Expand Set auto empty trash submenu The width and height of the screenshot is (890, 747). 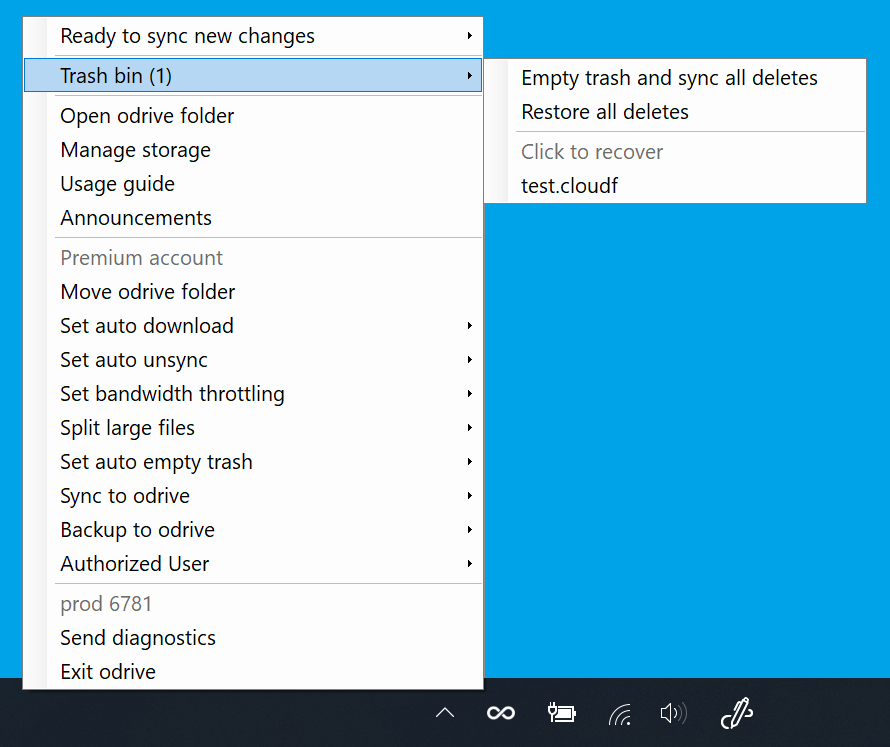[x=253, y=462]
